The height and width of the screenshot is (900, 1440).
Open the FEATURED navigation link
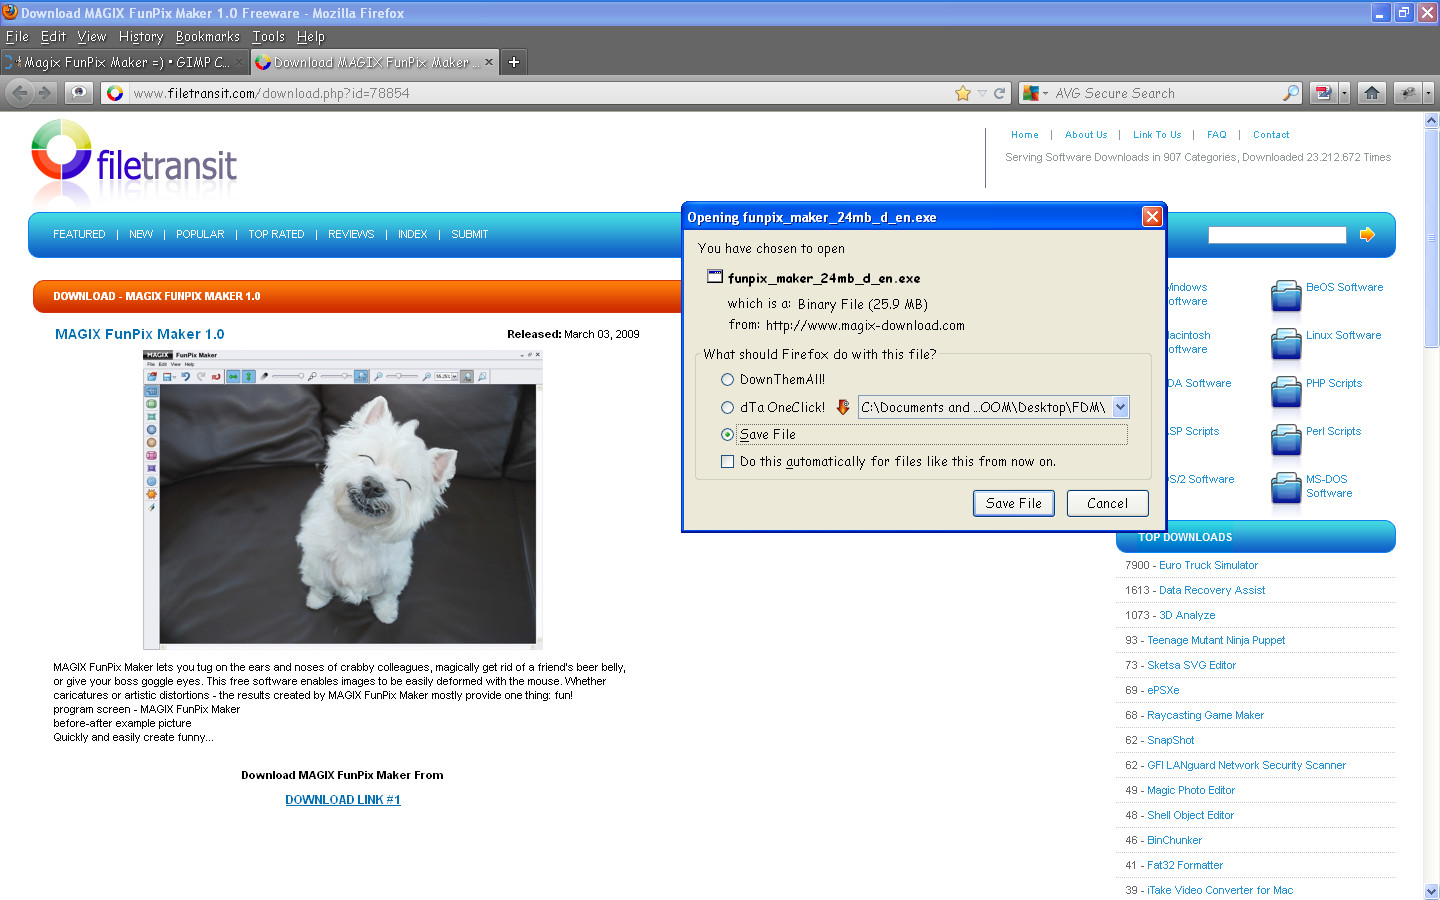(79, 234)
